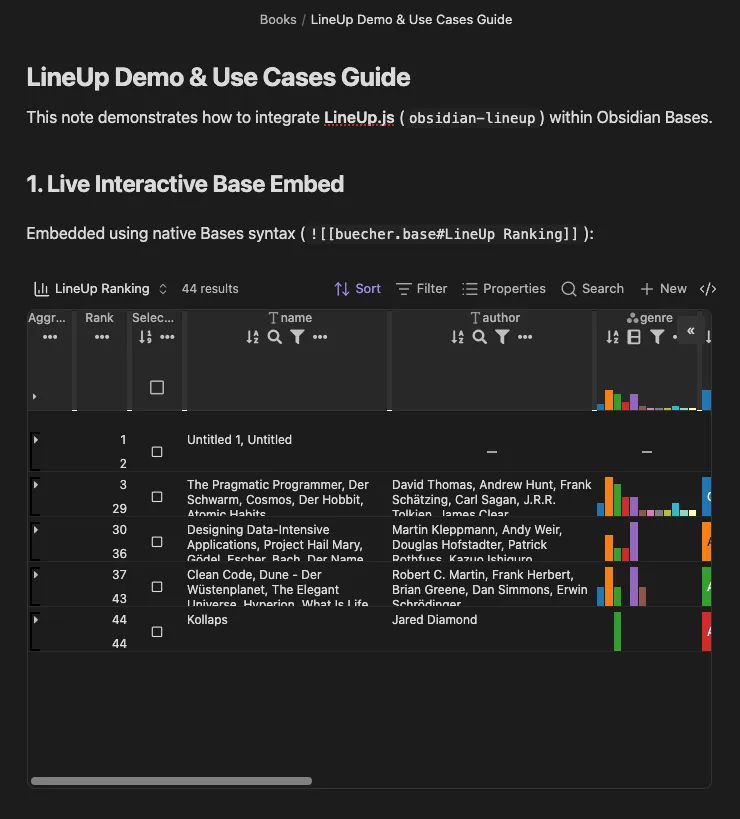Open the LineUp.js link

coord(359,118)
